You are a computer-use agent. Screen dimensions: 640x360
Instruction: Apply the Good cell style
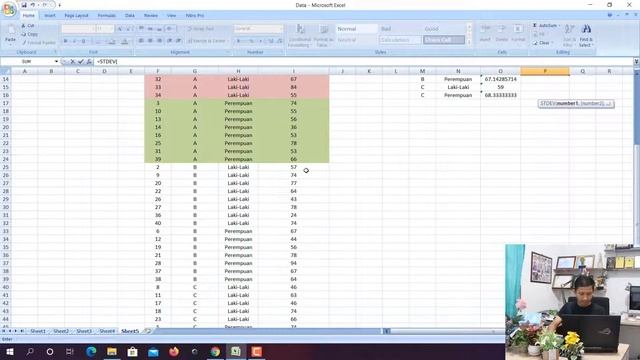pyautogui.click(x=444, y=29)
